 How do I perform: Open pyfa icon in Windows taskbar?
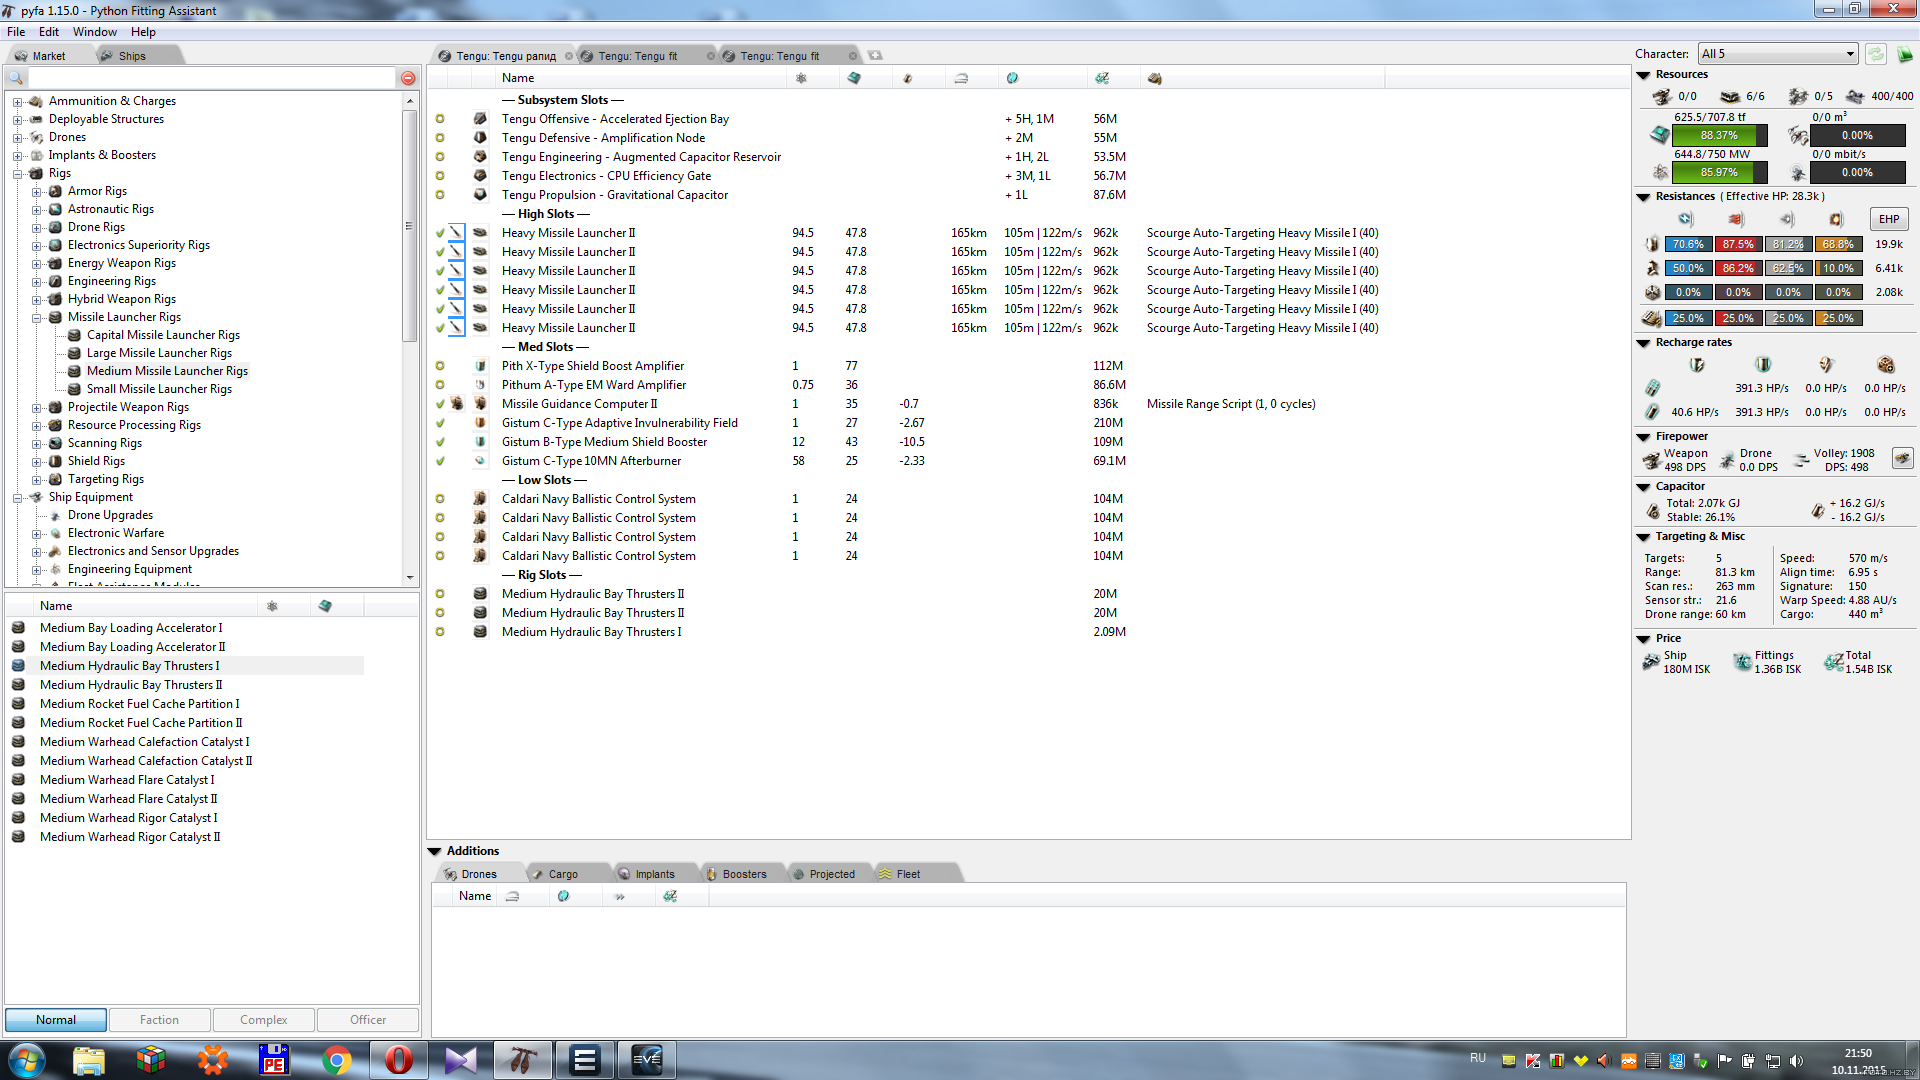click(521, 1060)
